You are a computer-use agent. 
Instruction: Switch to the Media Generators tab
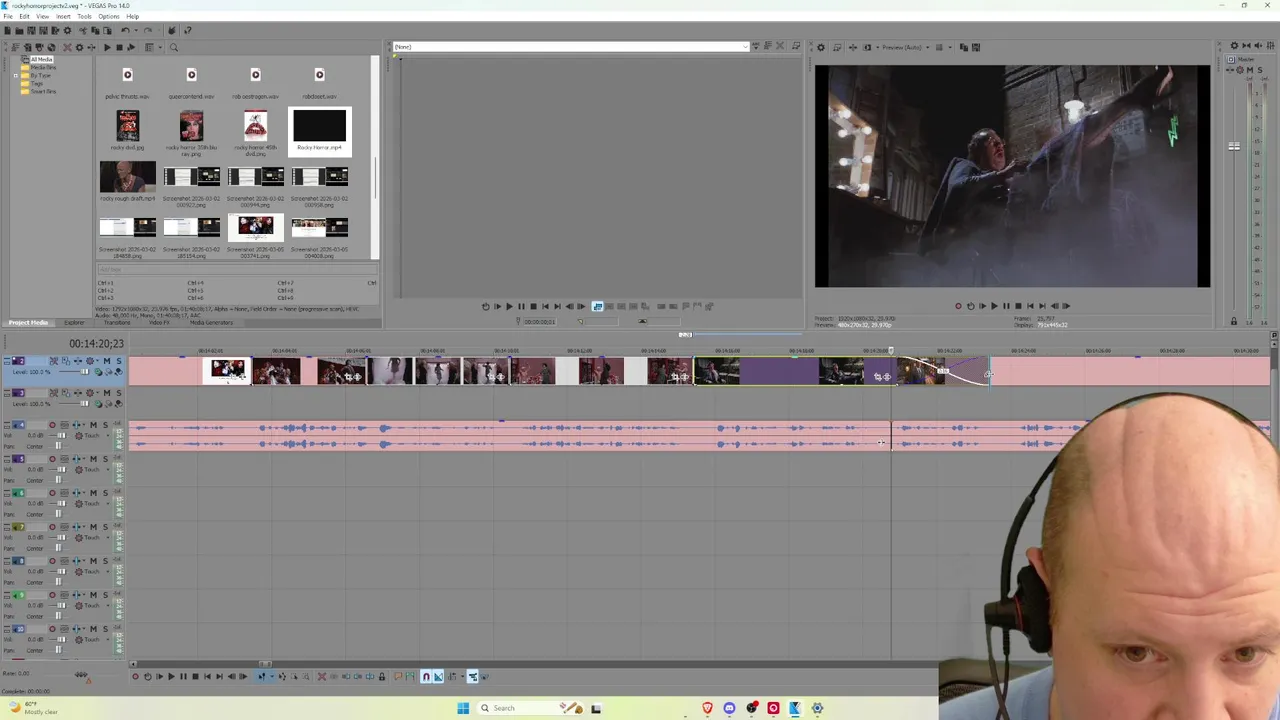coord(211,322)
